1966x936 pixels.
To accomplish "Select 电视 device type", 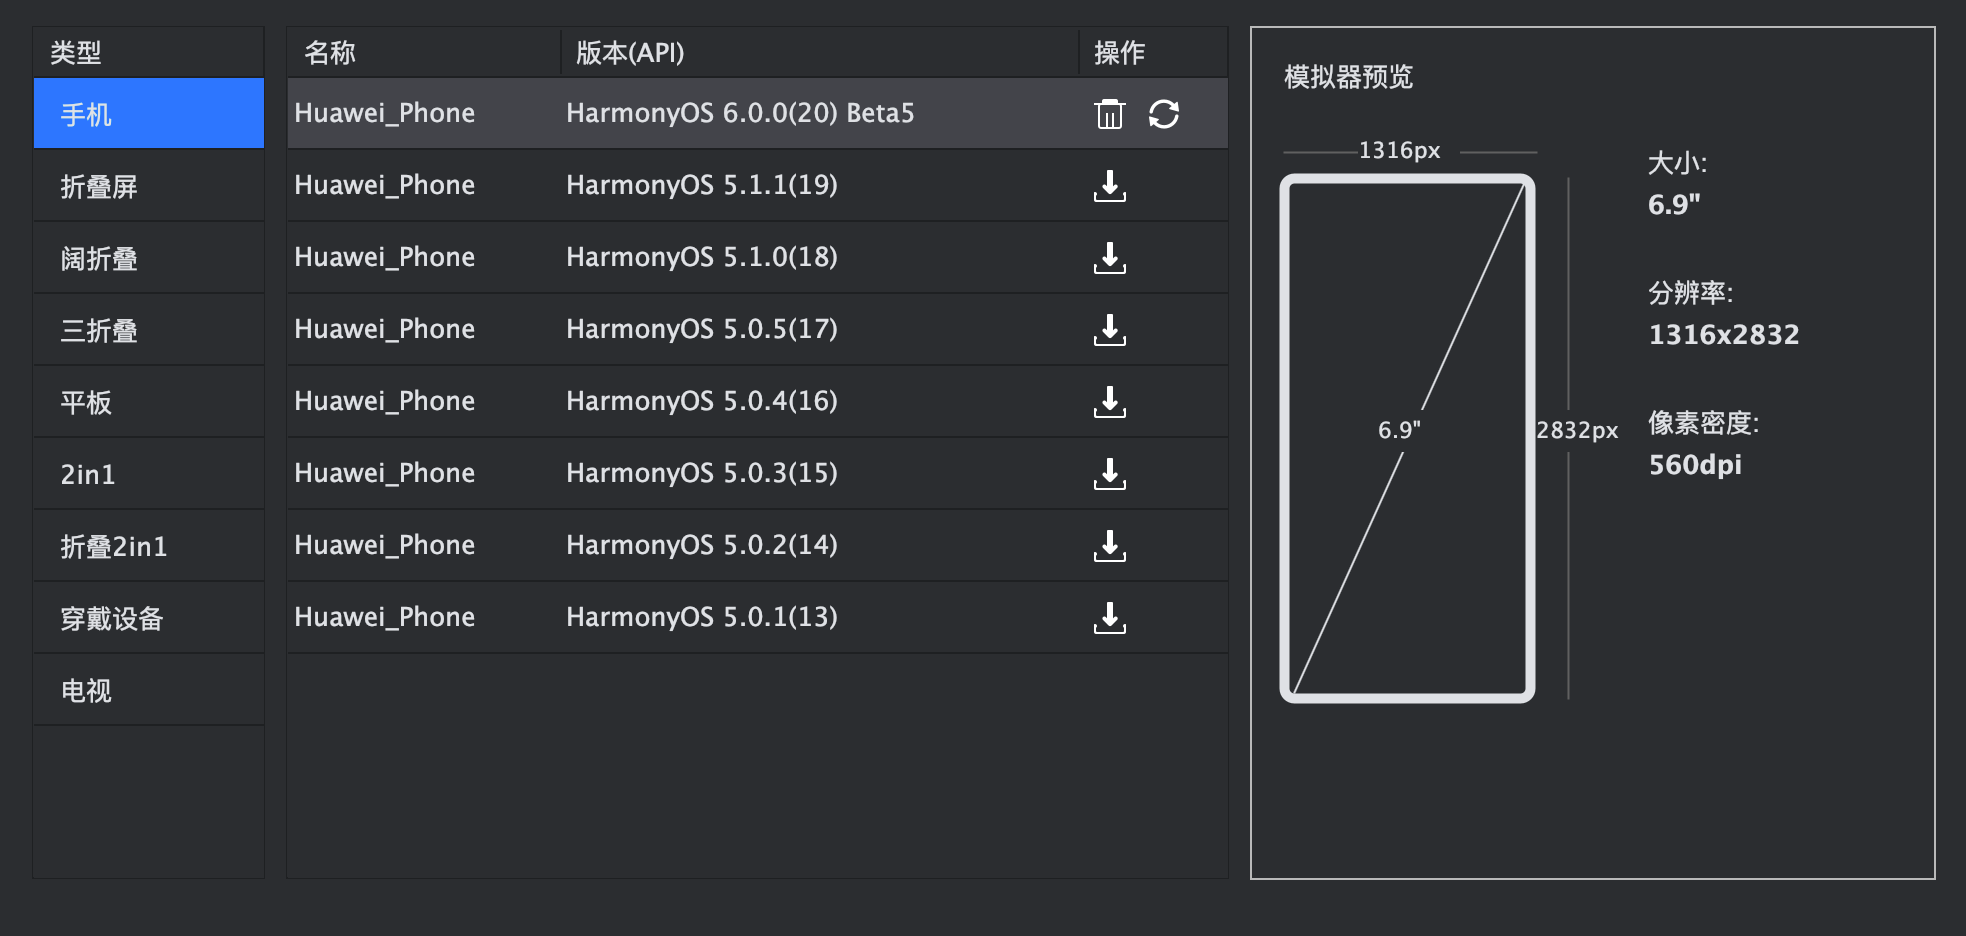I will tap(148, 690).
